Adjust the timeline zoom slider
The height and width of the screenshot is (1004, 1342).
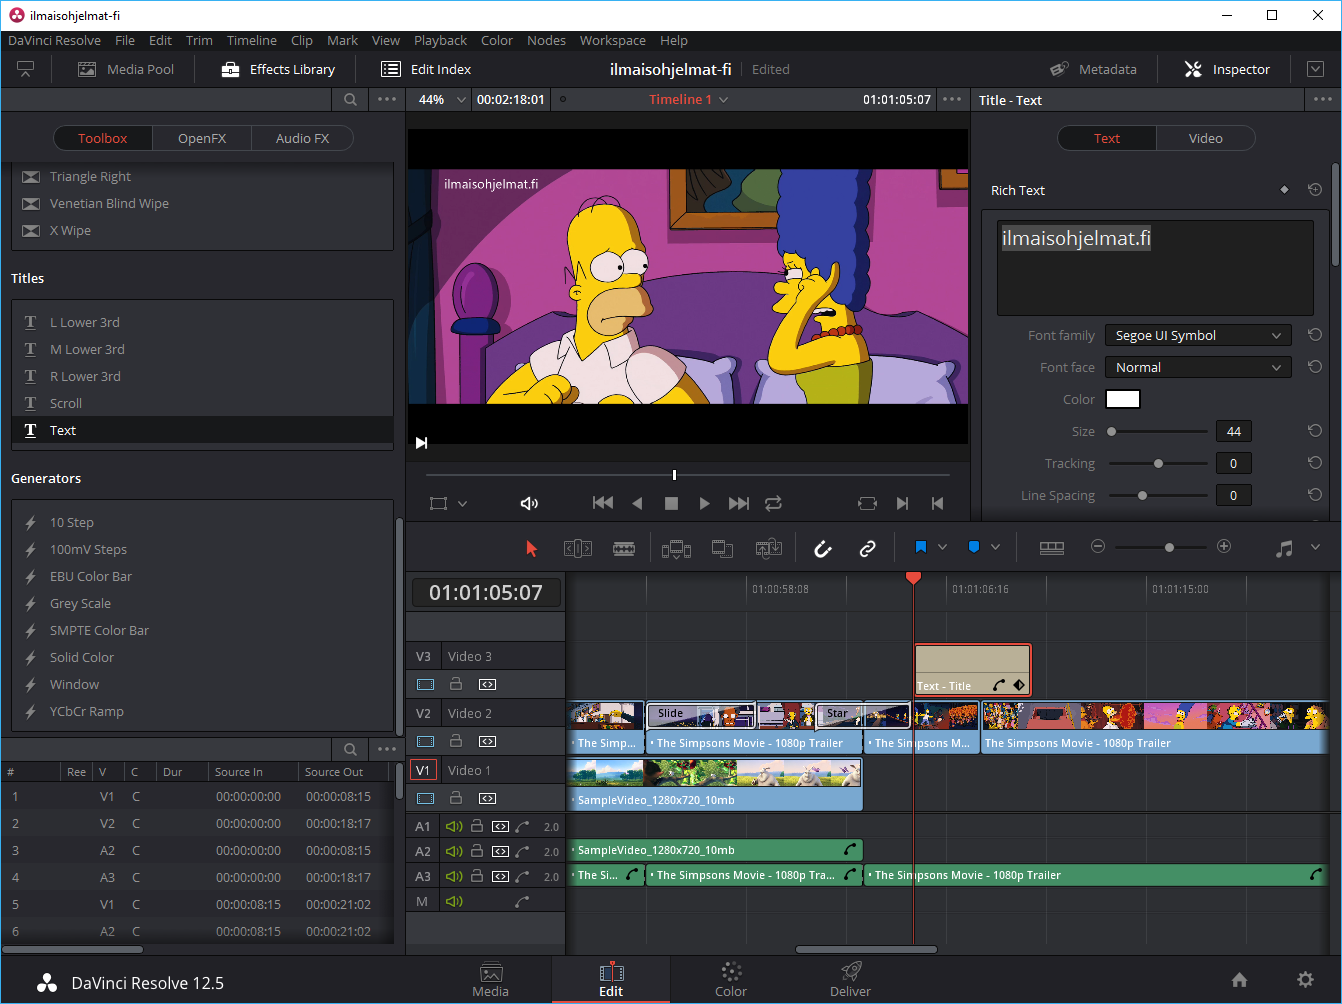[x=1169, y=547]
